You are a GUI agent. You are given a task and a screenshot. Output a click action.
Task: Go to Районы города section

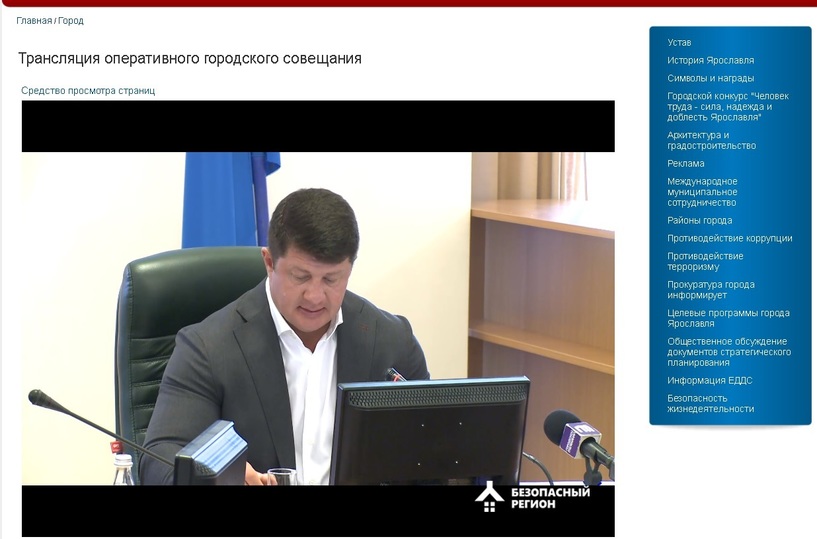699,220
